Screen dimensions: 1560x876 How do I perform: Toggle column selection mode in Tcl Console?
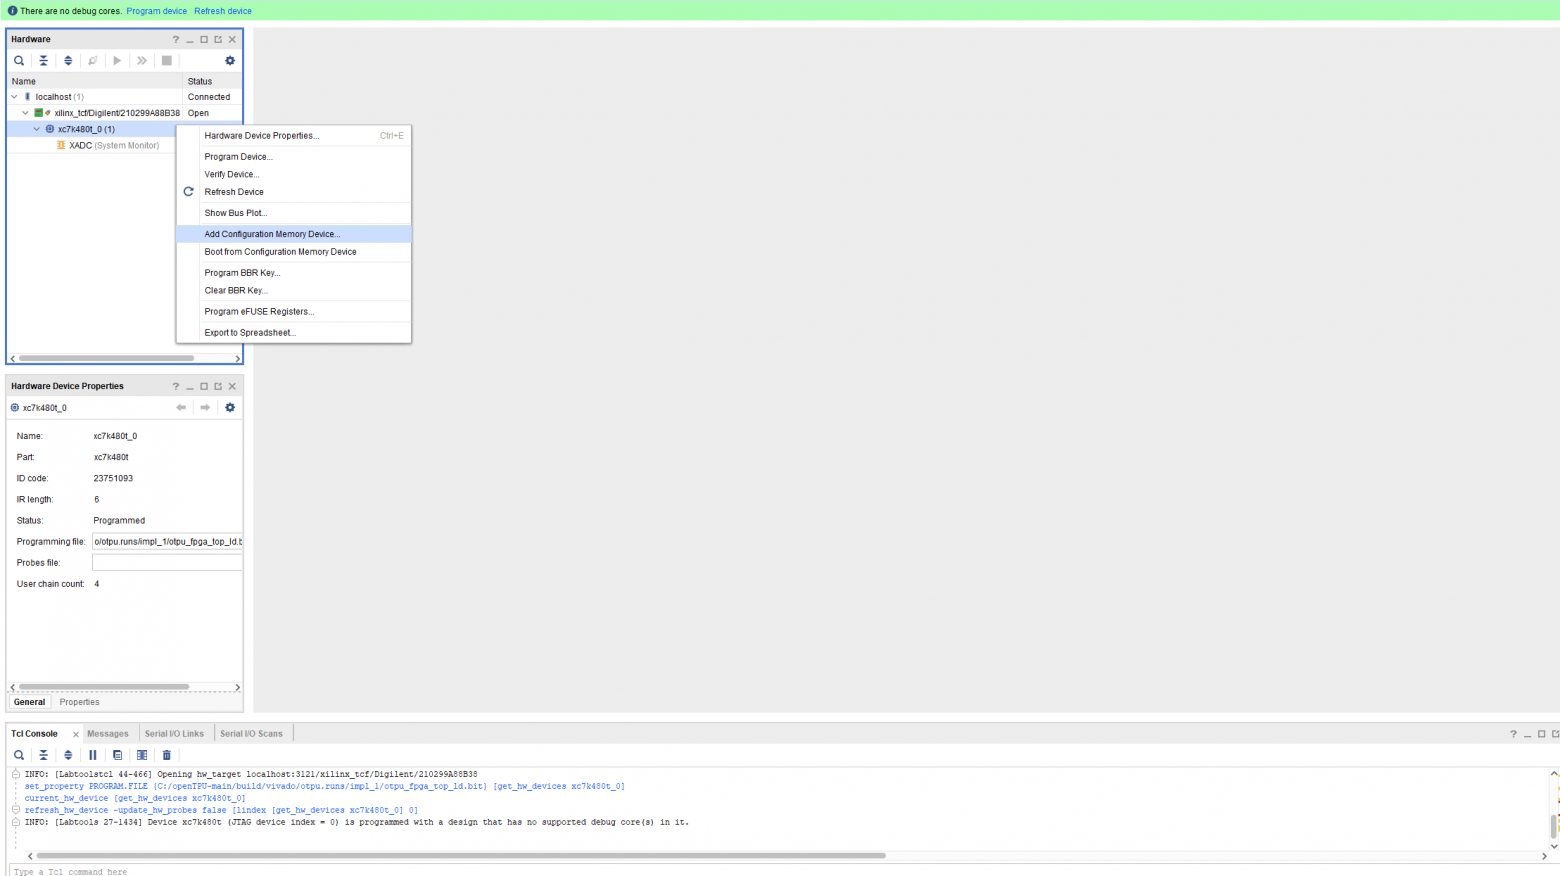click(142, 755)
